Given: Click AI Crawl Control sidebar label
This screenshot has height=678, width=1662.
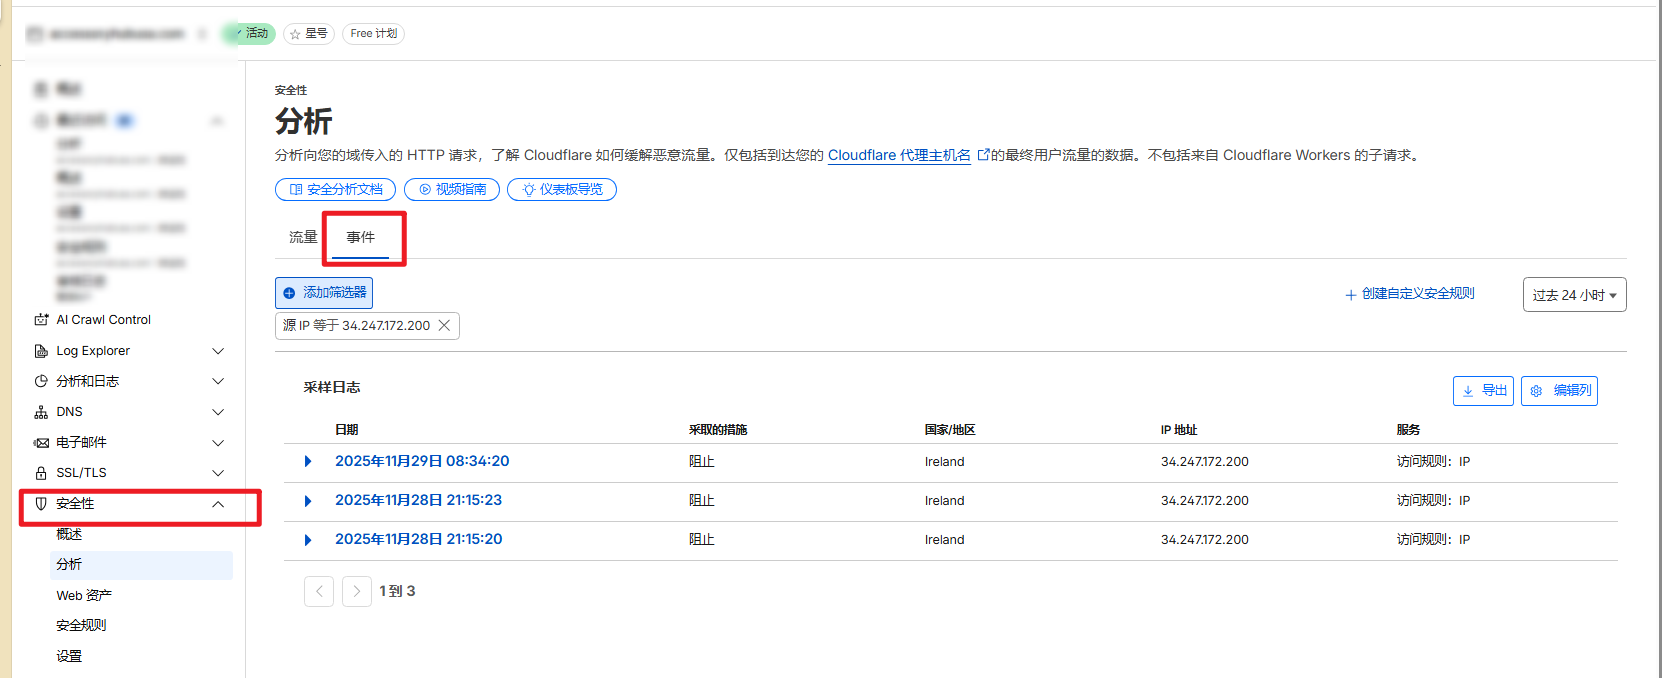Looking at the screenshot, I should 104,320.
